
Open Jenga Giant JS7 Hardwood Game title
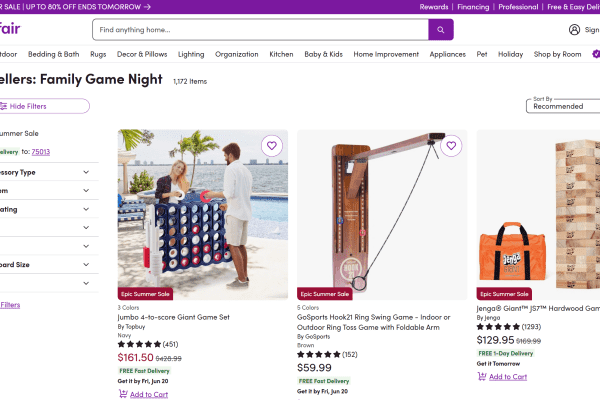click(x=538, y=308)
